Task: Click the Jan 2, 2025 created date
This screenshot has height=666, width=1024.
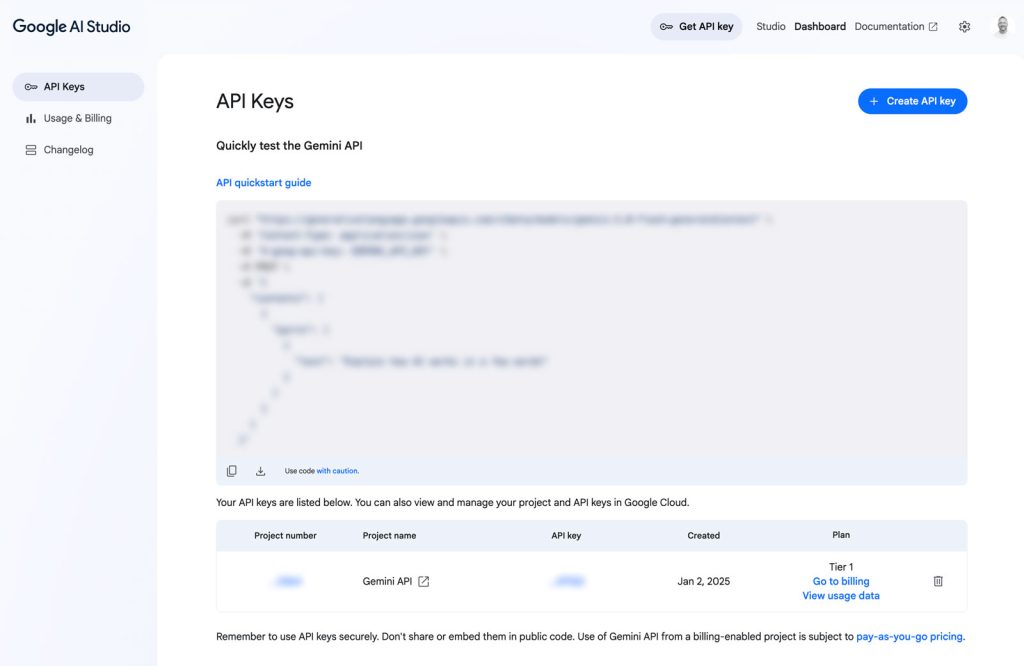Action: tap(703, 581)
